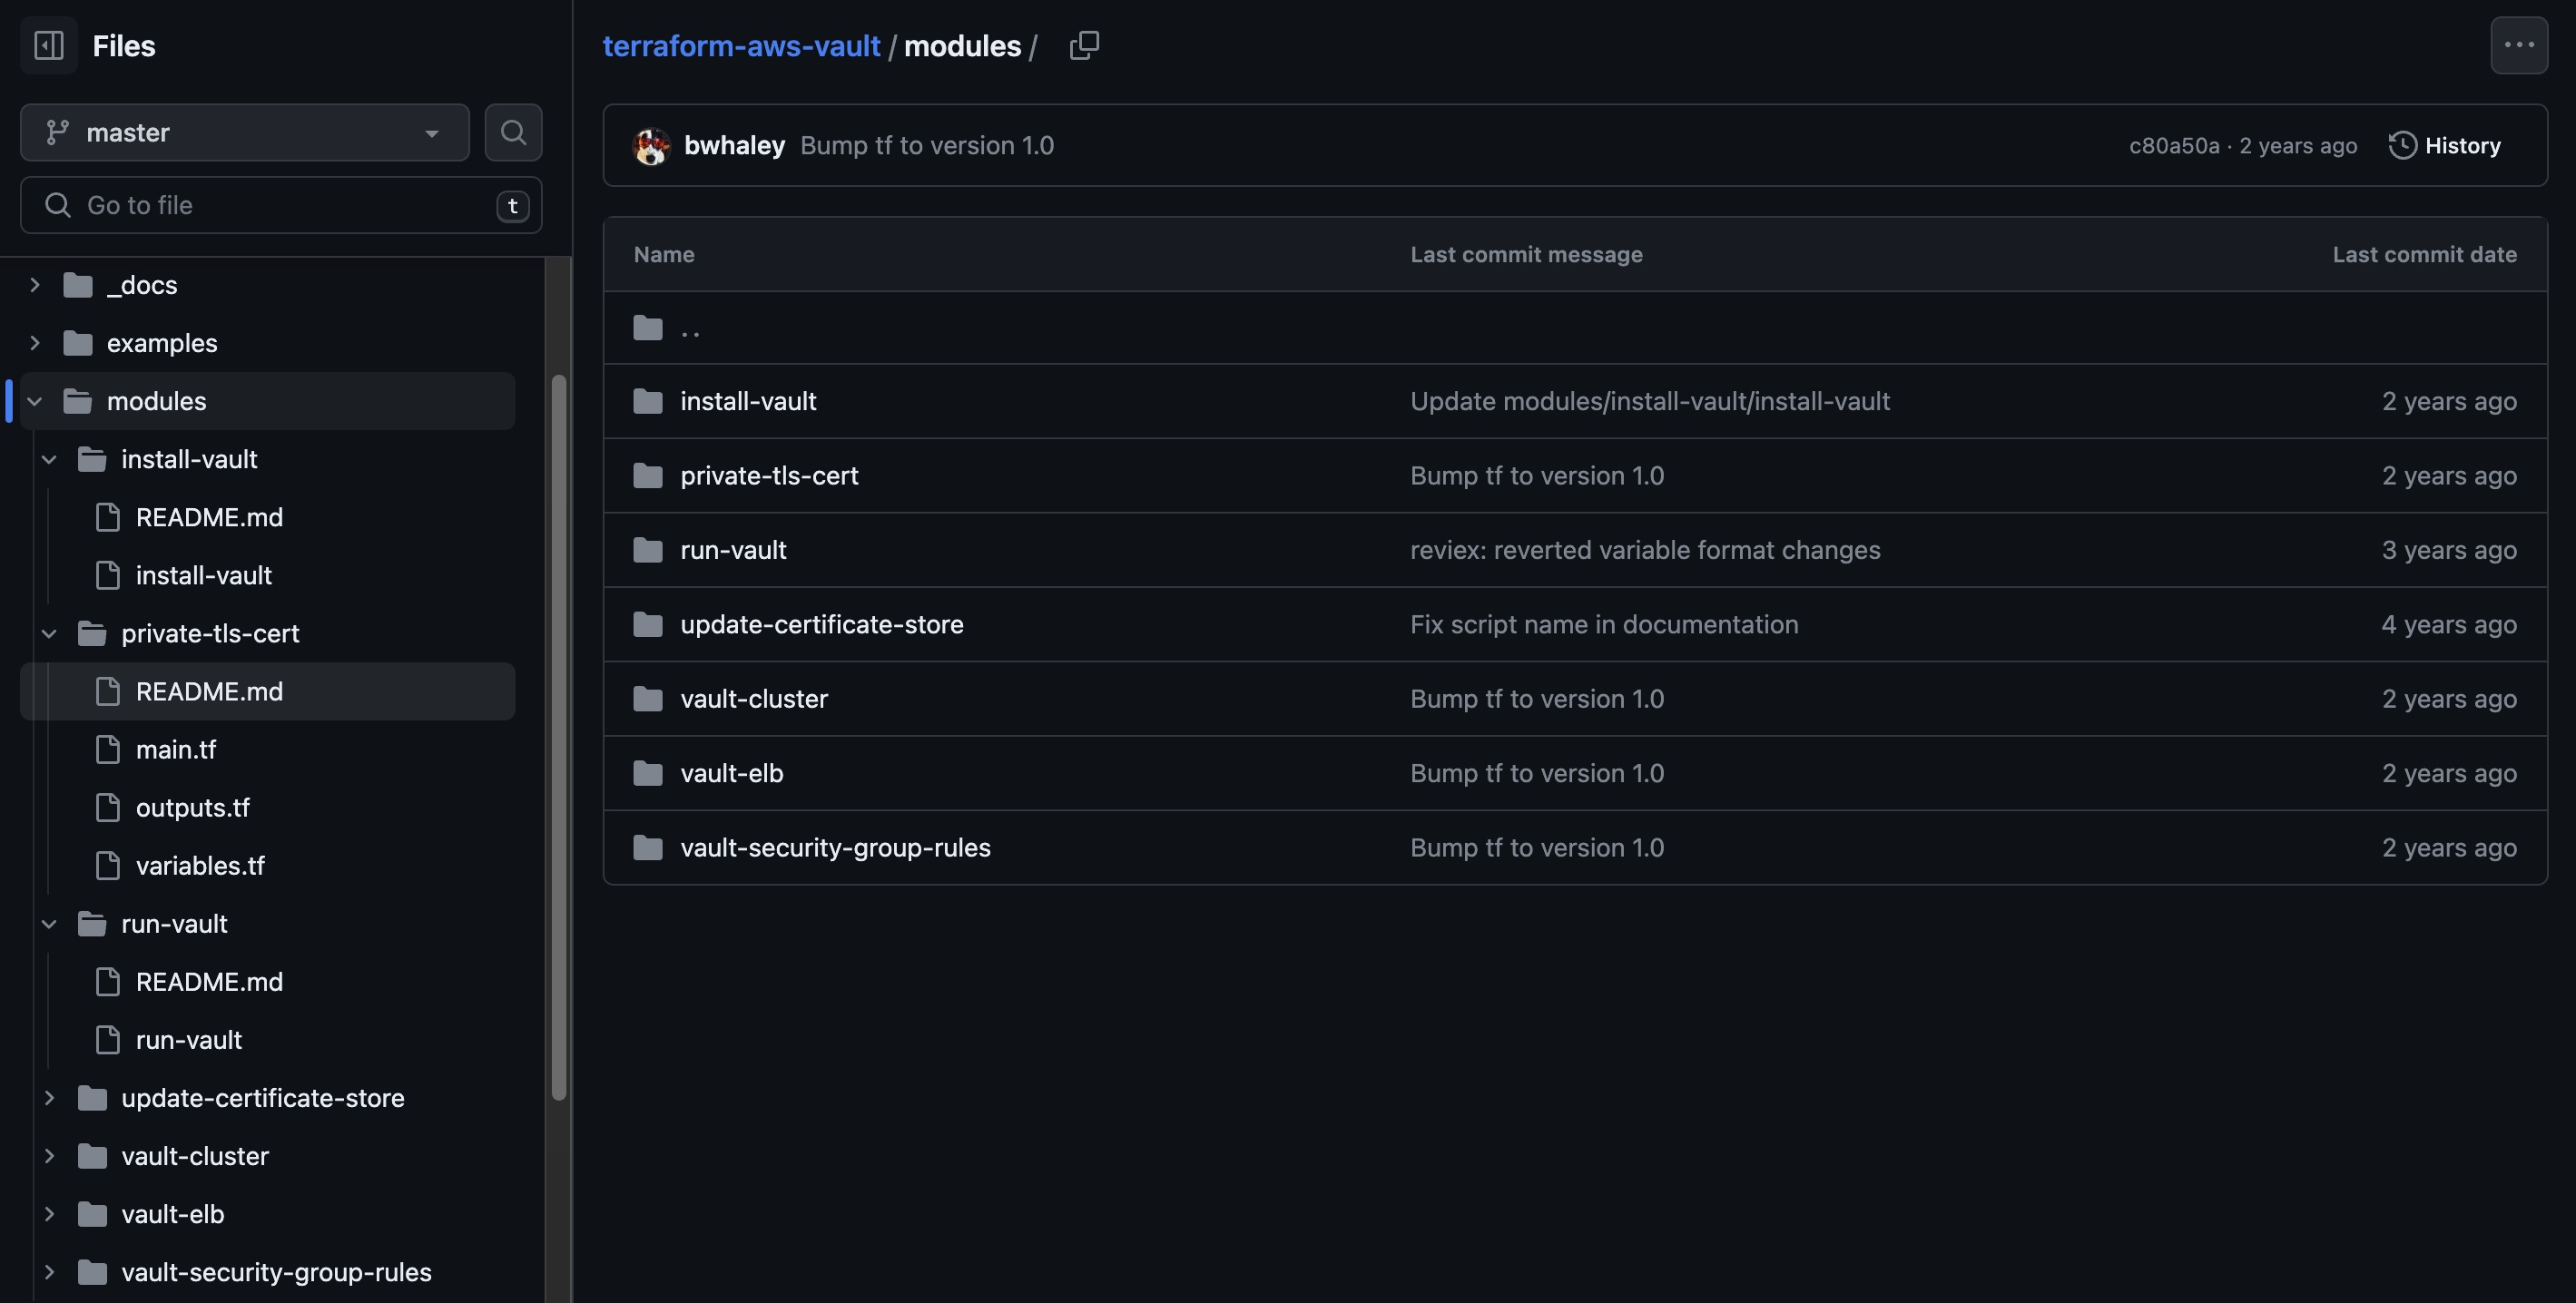Click the 'Last commit date' column header
The height and width of the screenshot is (1303, 2576).
pos(2425,254)
